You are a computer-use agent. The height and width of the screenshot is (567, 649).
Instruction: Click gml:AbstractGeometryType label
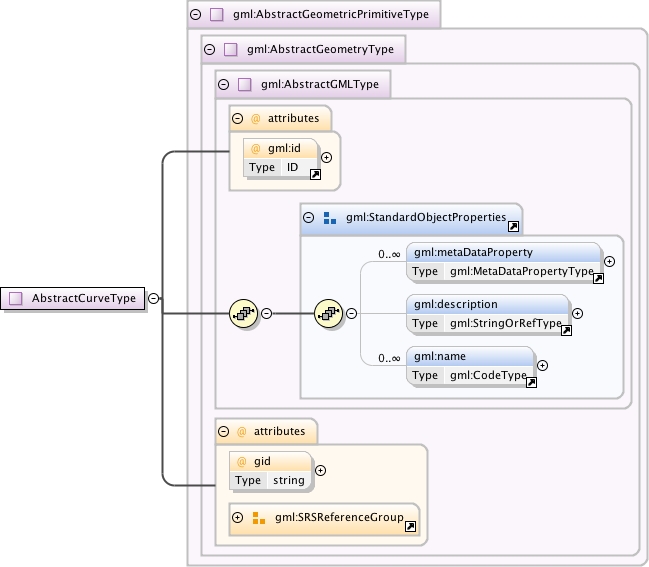(320, 49)
